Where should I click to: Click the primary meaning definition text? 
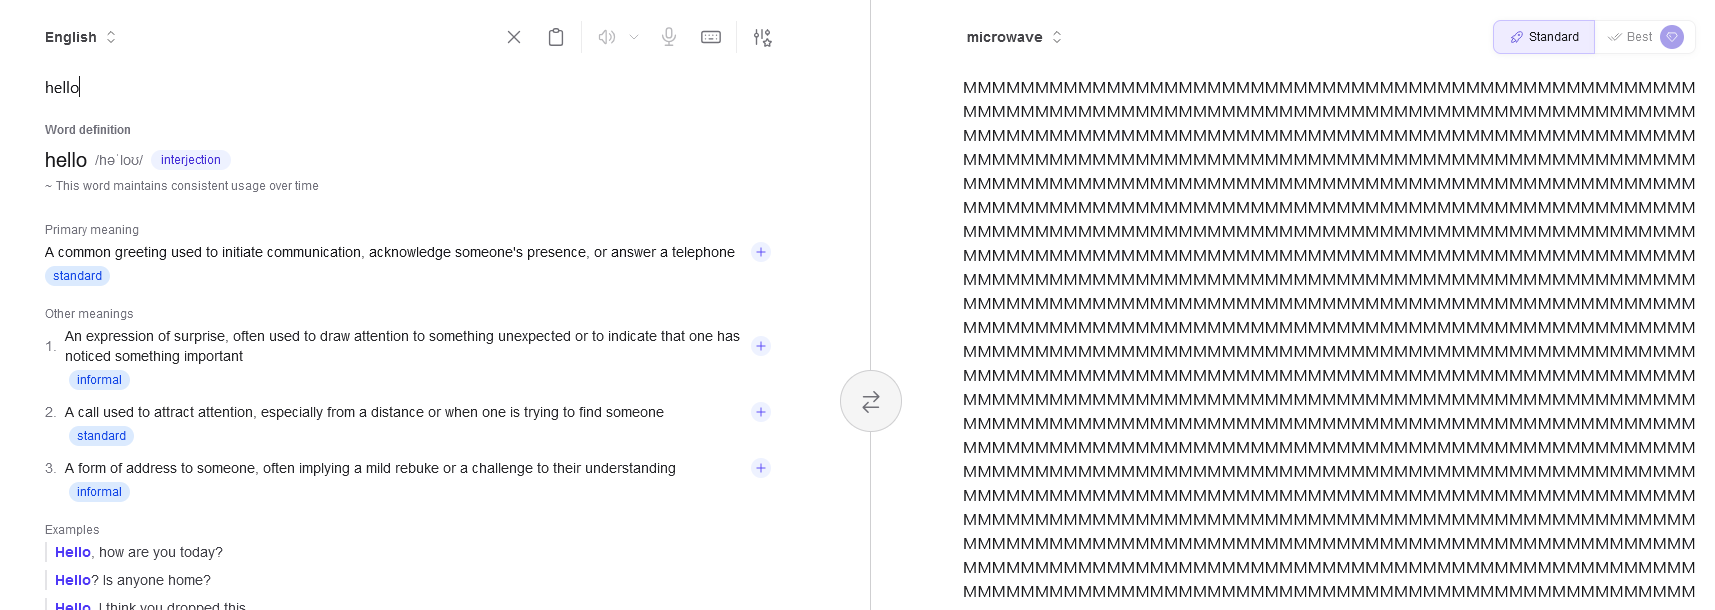(390, 252)
